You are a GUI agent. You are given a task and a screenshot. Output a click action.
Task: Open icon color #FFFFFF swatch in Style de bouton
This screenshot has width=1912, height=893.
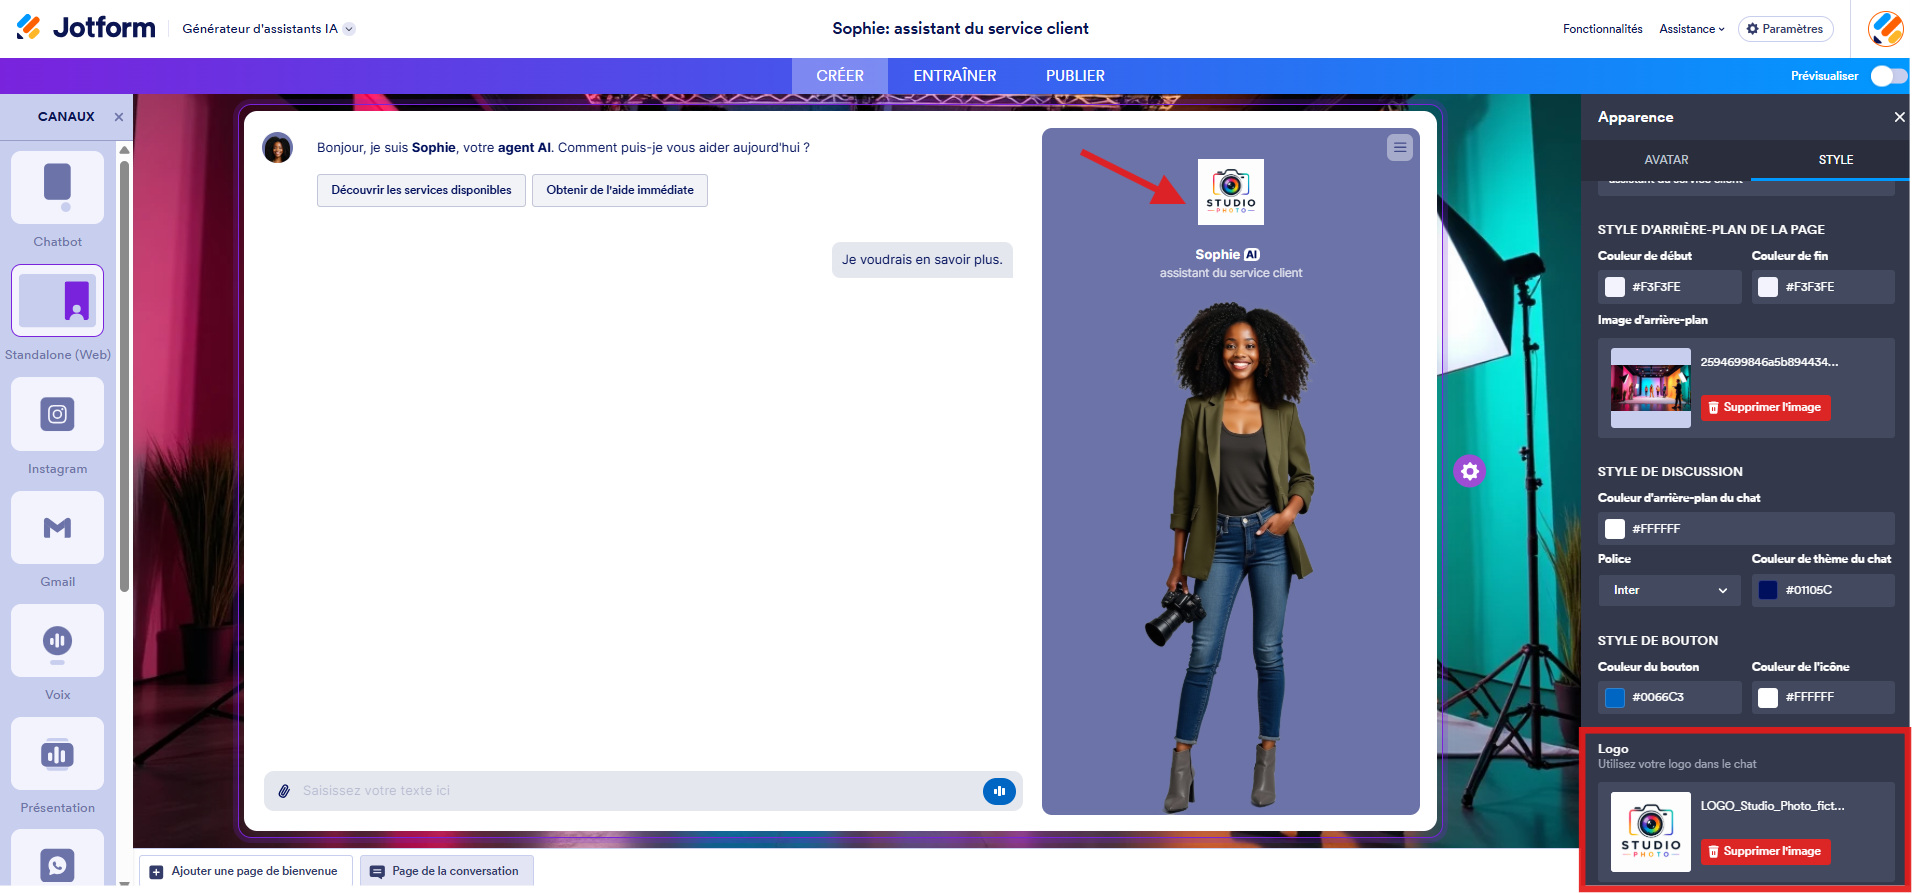click(x=1768, y=697)
